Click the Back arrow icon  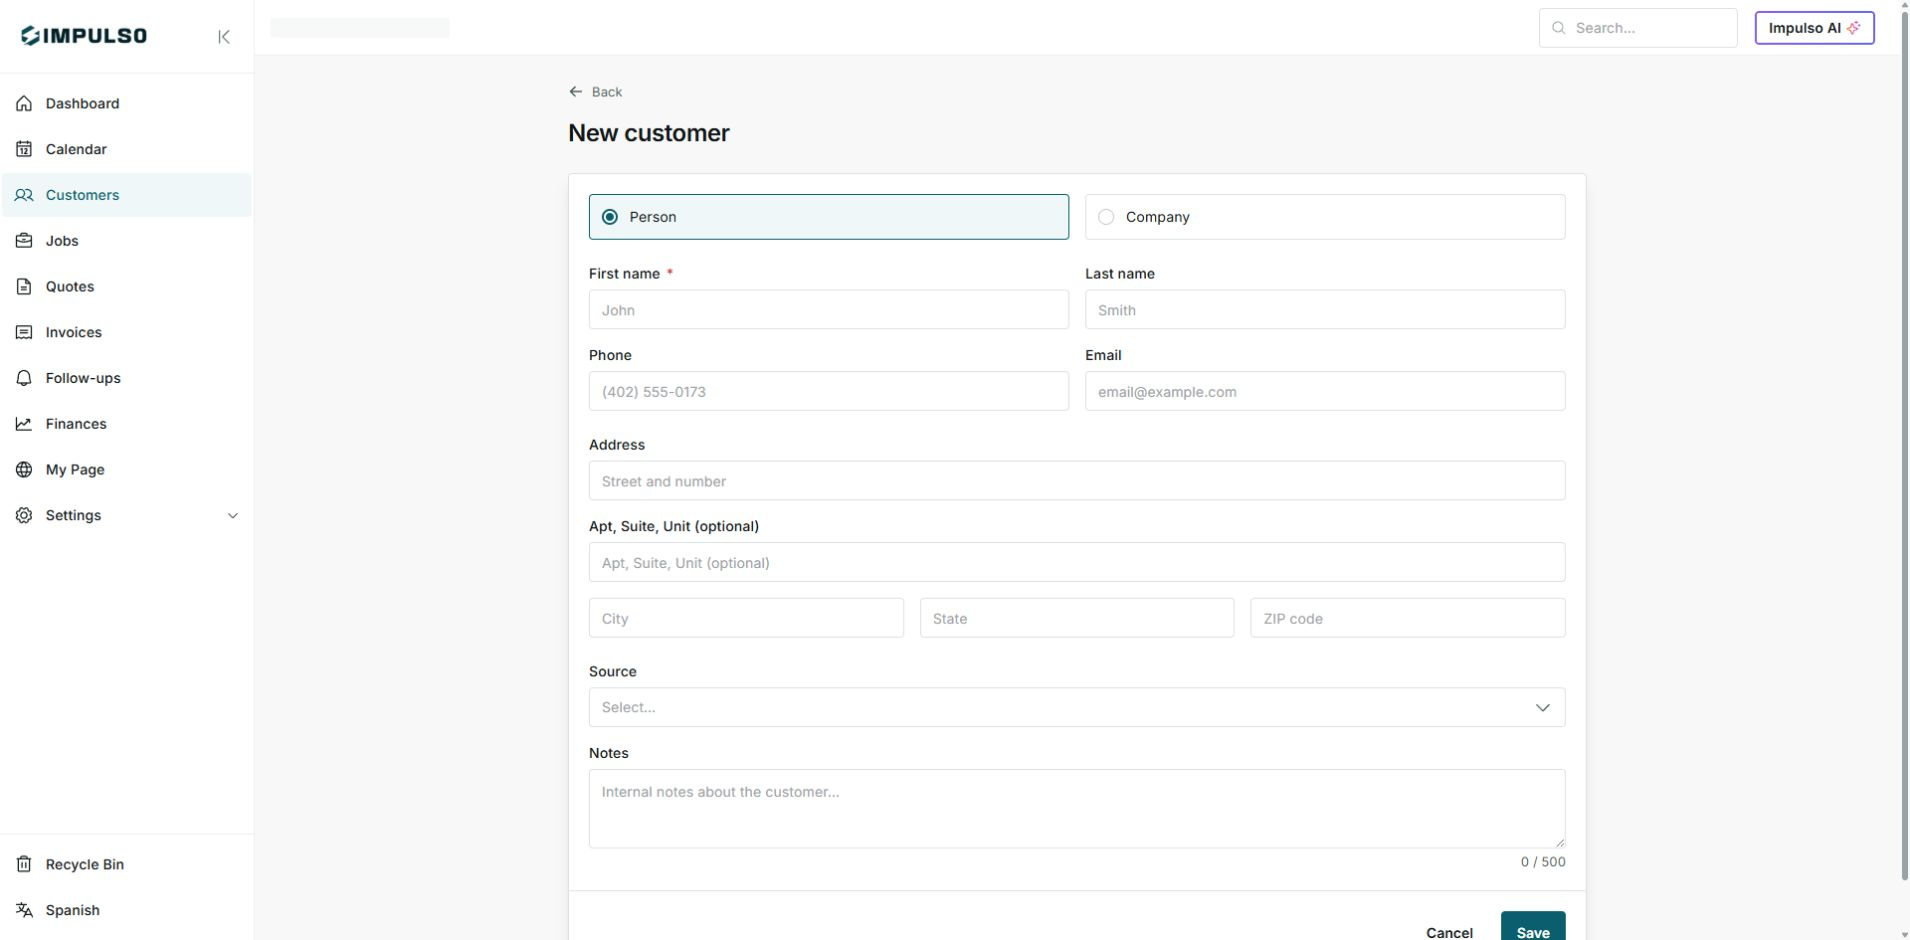click(575, 92)
